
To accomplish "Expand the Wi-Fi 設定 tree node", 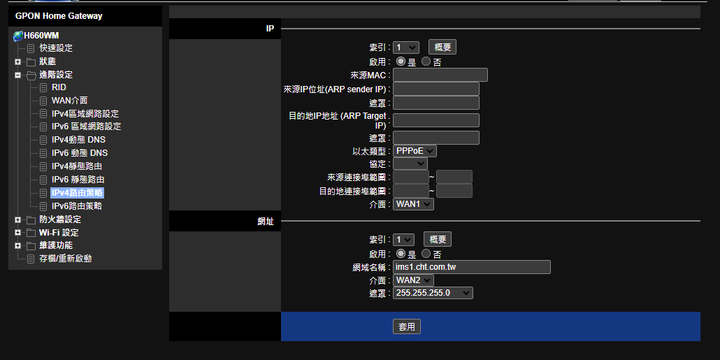I will tap(18, 233).
